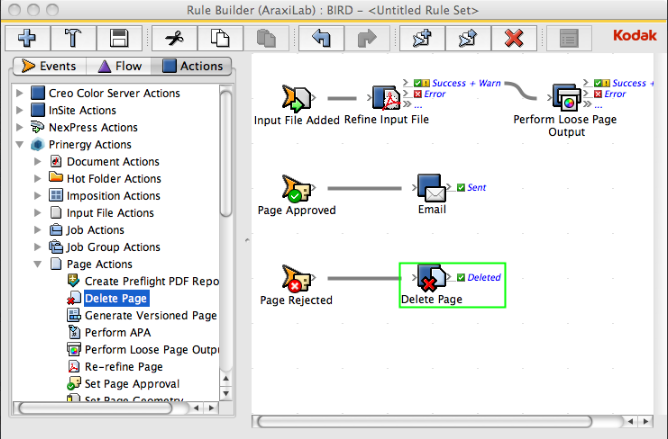668x439 pixels.
Task: Click the Refine Input File action icon
Action: point(385,99)
